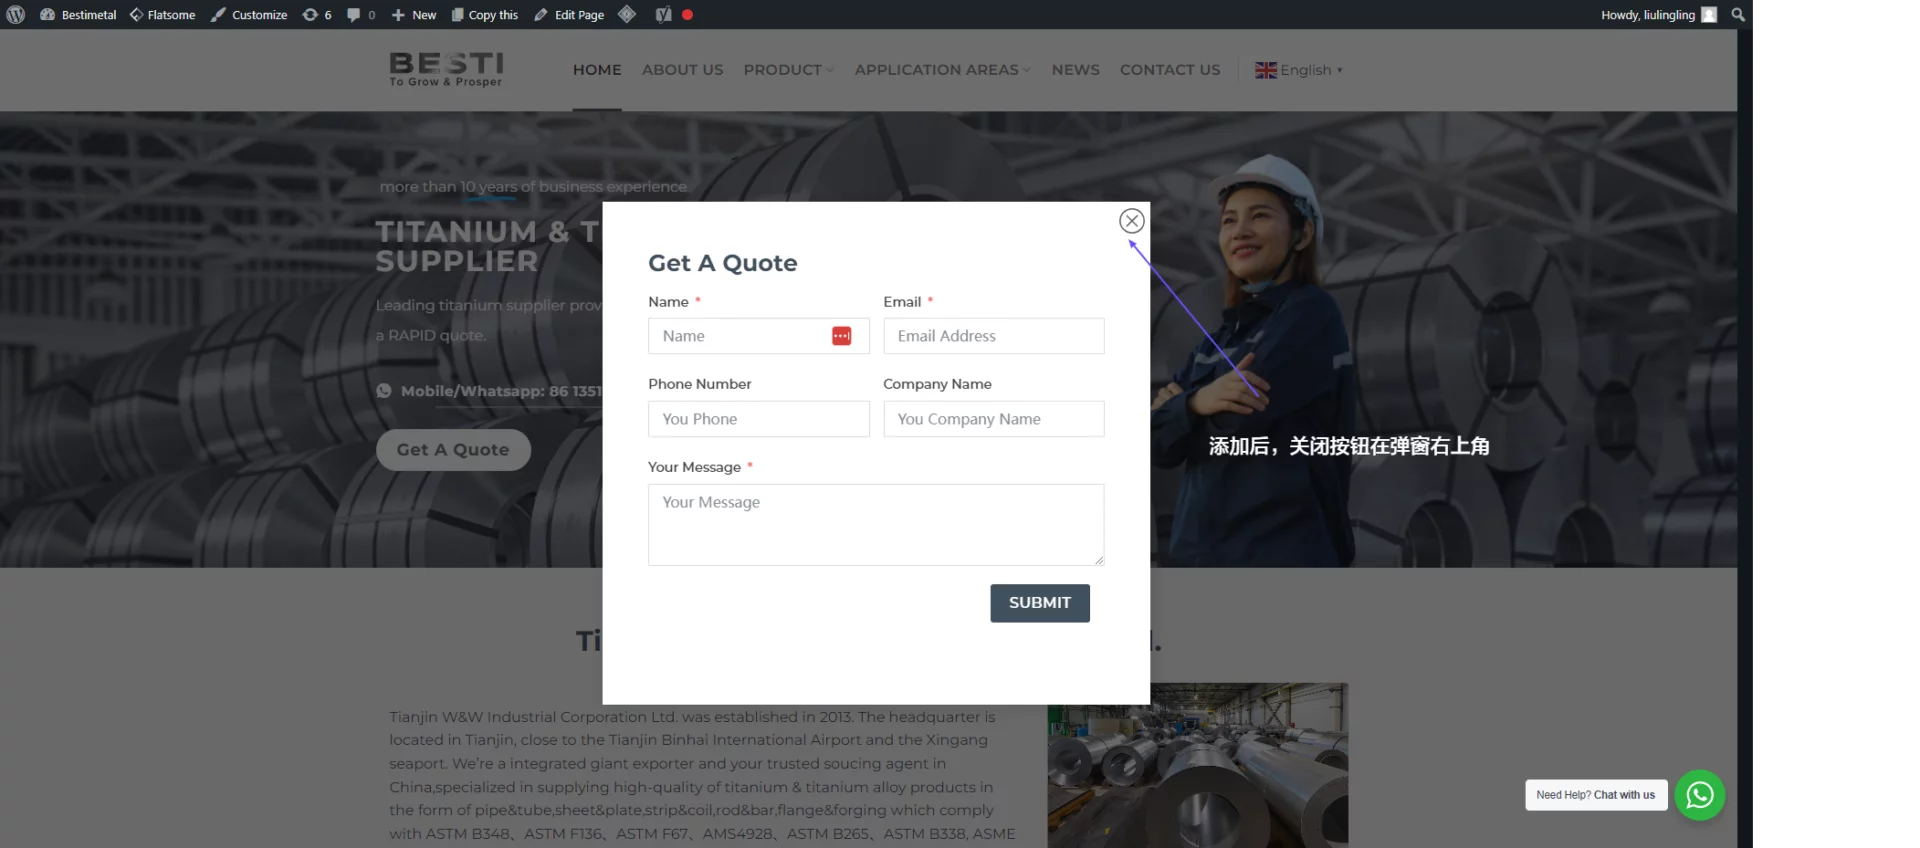Open the green WhatsApp chat button
This screenshot has width=1920, height=848.
click(x=1700, y=795)
